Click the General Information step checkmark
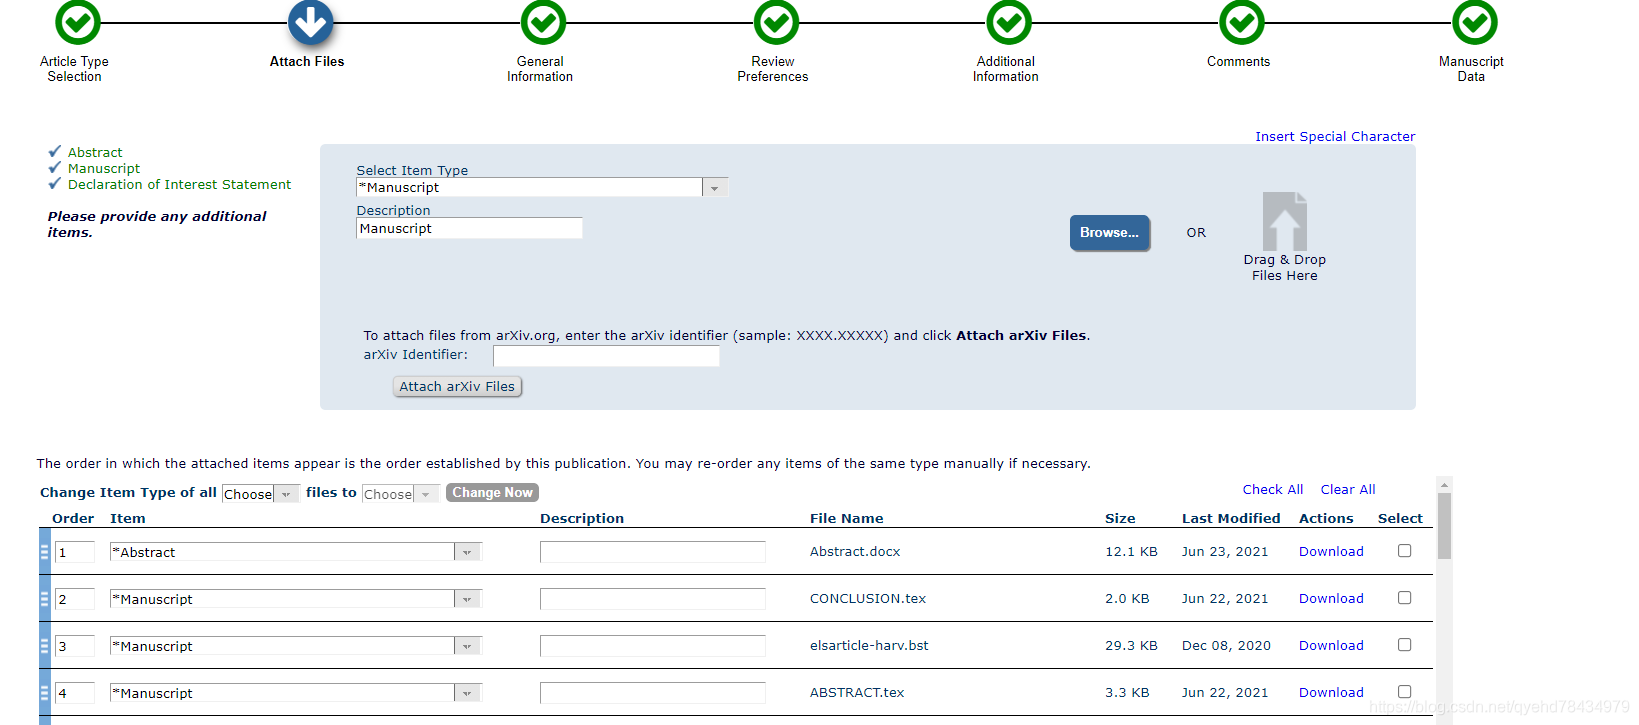The height and width of the screenshot is (725, 1639). [543, 22]
